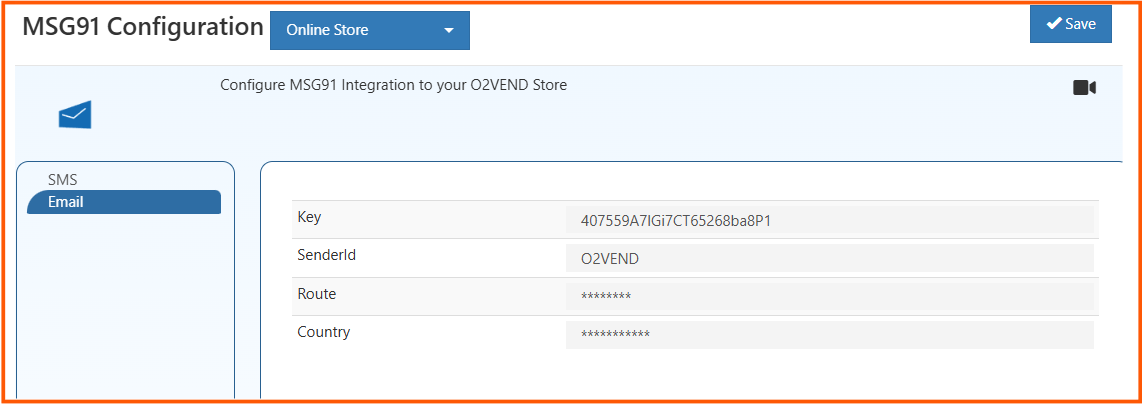This screenshot has width=1142, height=404.
Task: Click the MSG91 Configuration page heading
Action: coord(142,28)
